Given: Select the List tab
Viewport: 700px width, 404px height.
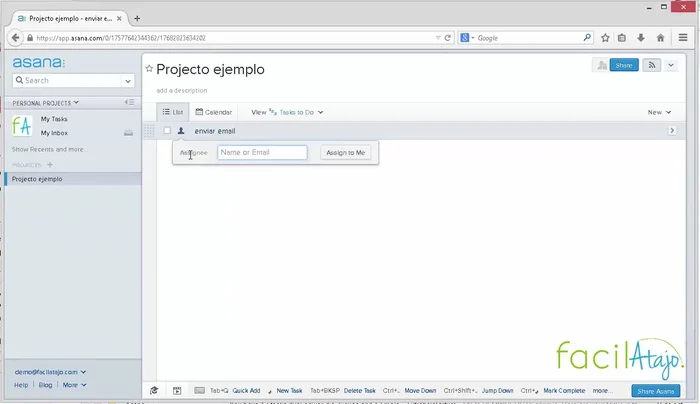Looking at the screenshot, I should coord(173,112).
